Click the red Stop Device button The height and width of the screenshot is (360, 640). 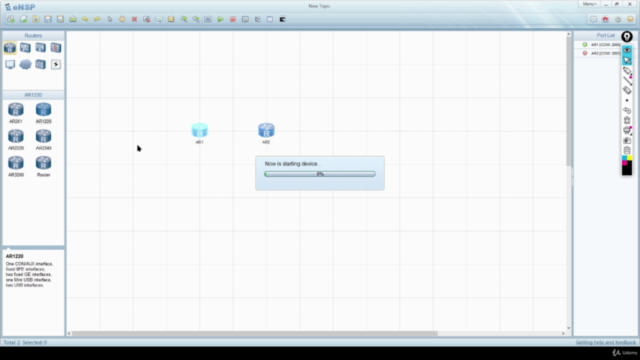click(233, 19)
